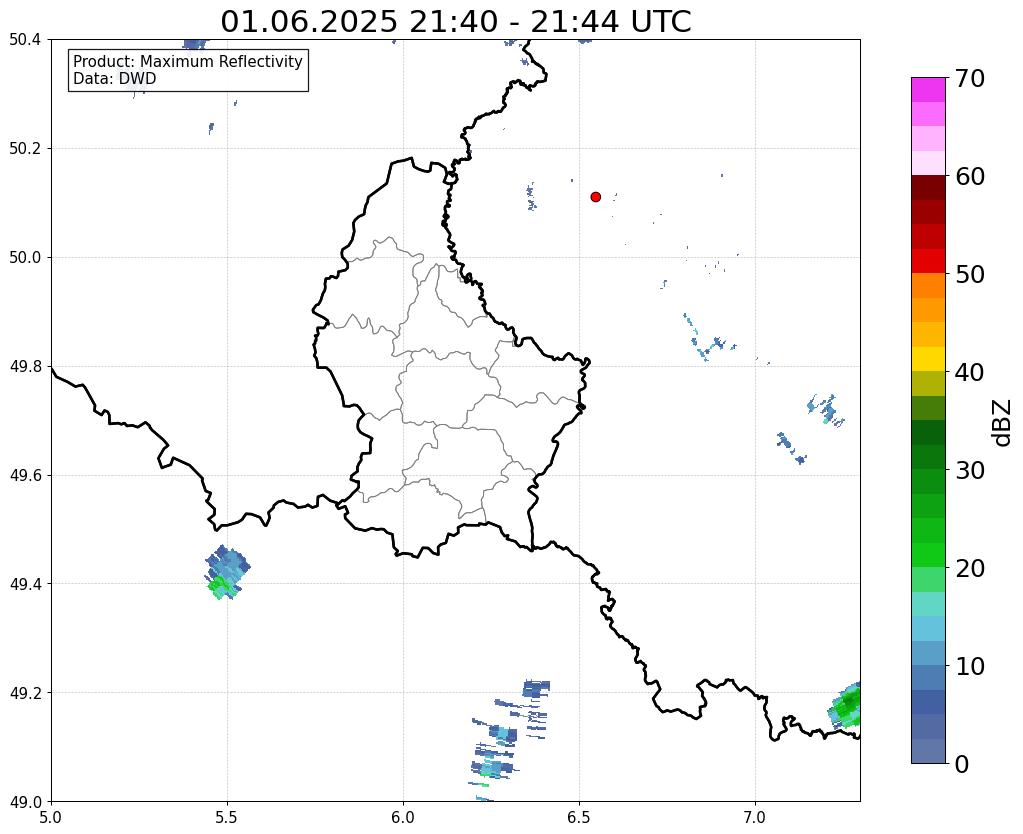1023x834 pixels.
Task: Click the colorbar tick label 10
Action: pos(970,666)
